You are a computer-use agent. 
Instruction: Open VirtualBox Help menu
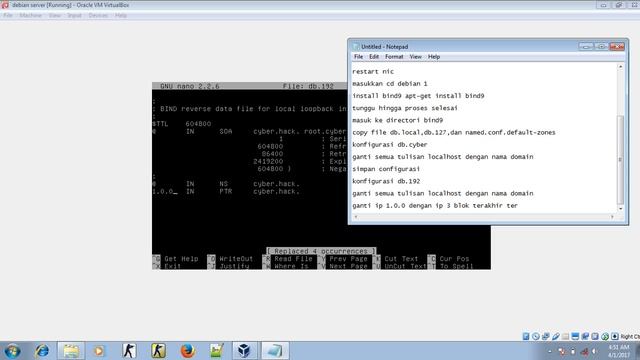coord(121,15)
